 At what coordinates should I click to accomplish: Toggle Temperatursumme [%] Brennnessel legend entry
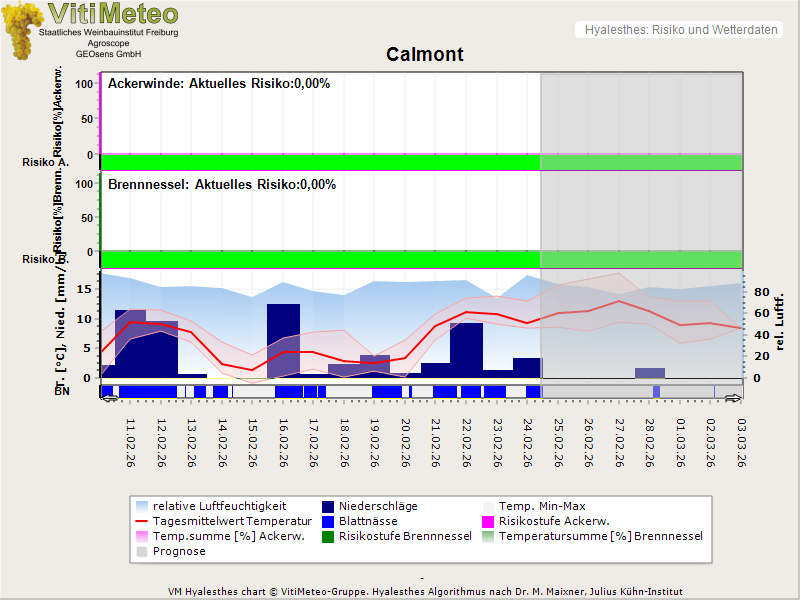[x=600, y=536]
